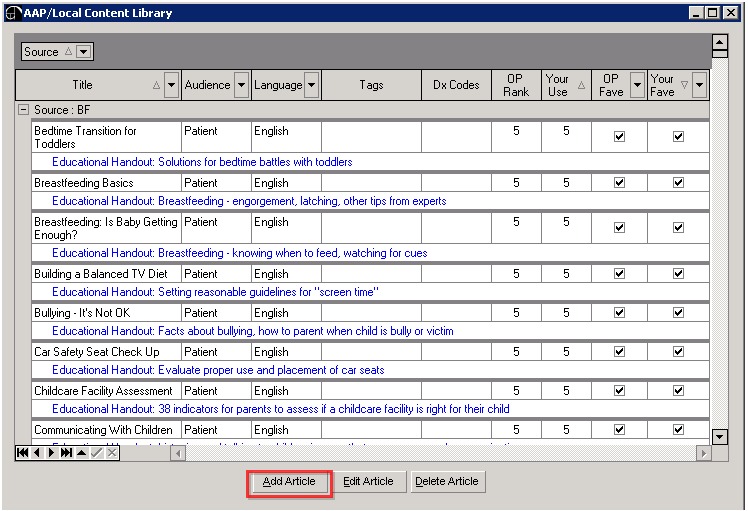The image size is (748, 511).
Task: Select the Bedtime Transition for Toddlers title cell
Action: tap(106, 137)
